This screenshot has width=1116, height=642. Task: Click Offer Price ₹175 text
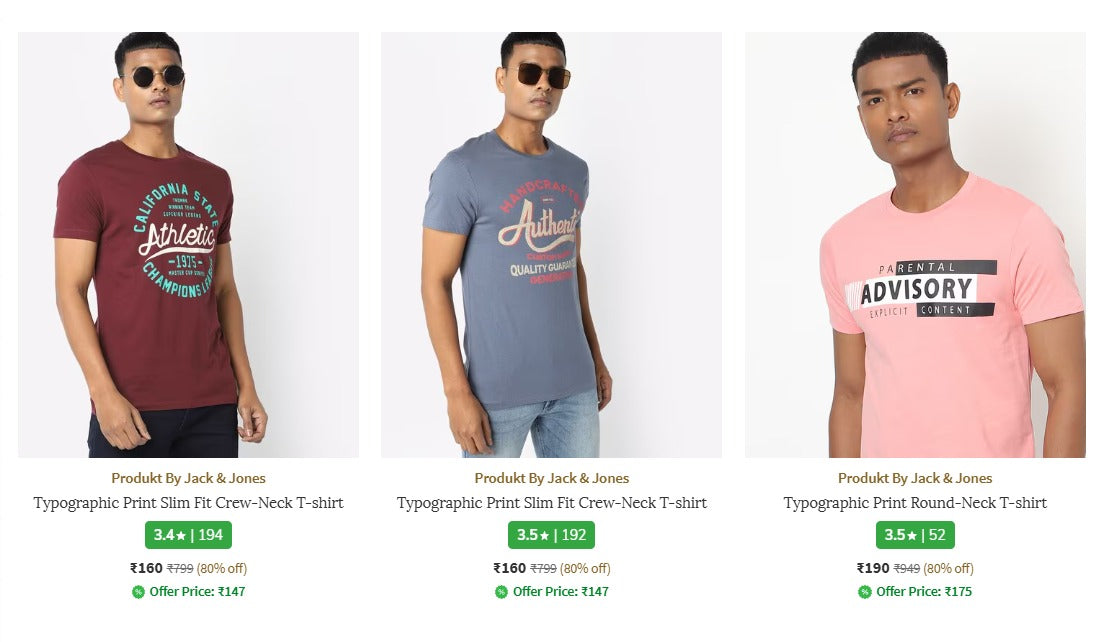924,592
